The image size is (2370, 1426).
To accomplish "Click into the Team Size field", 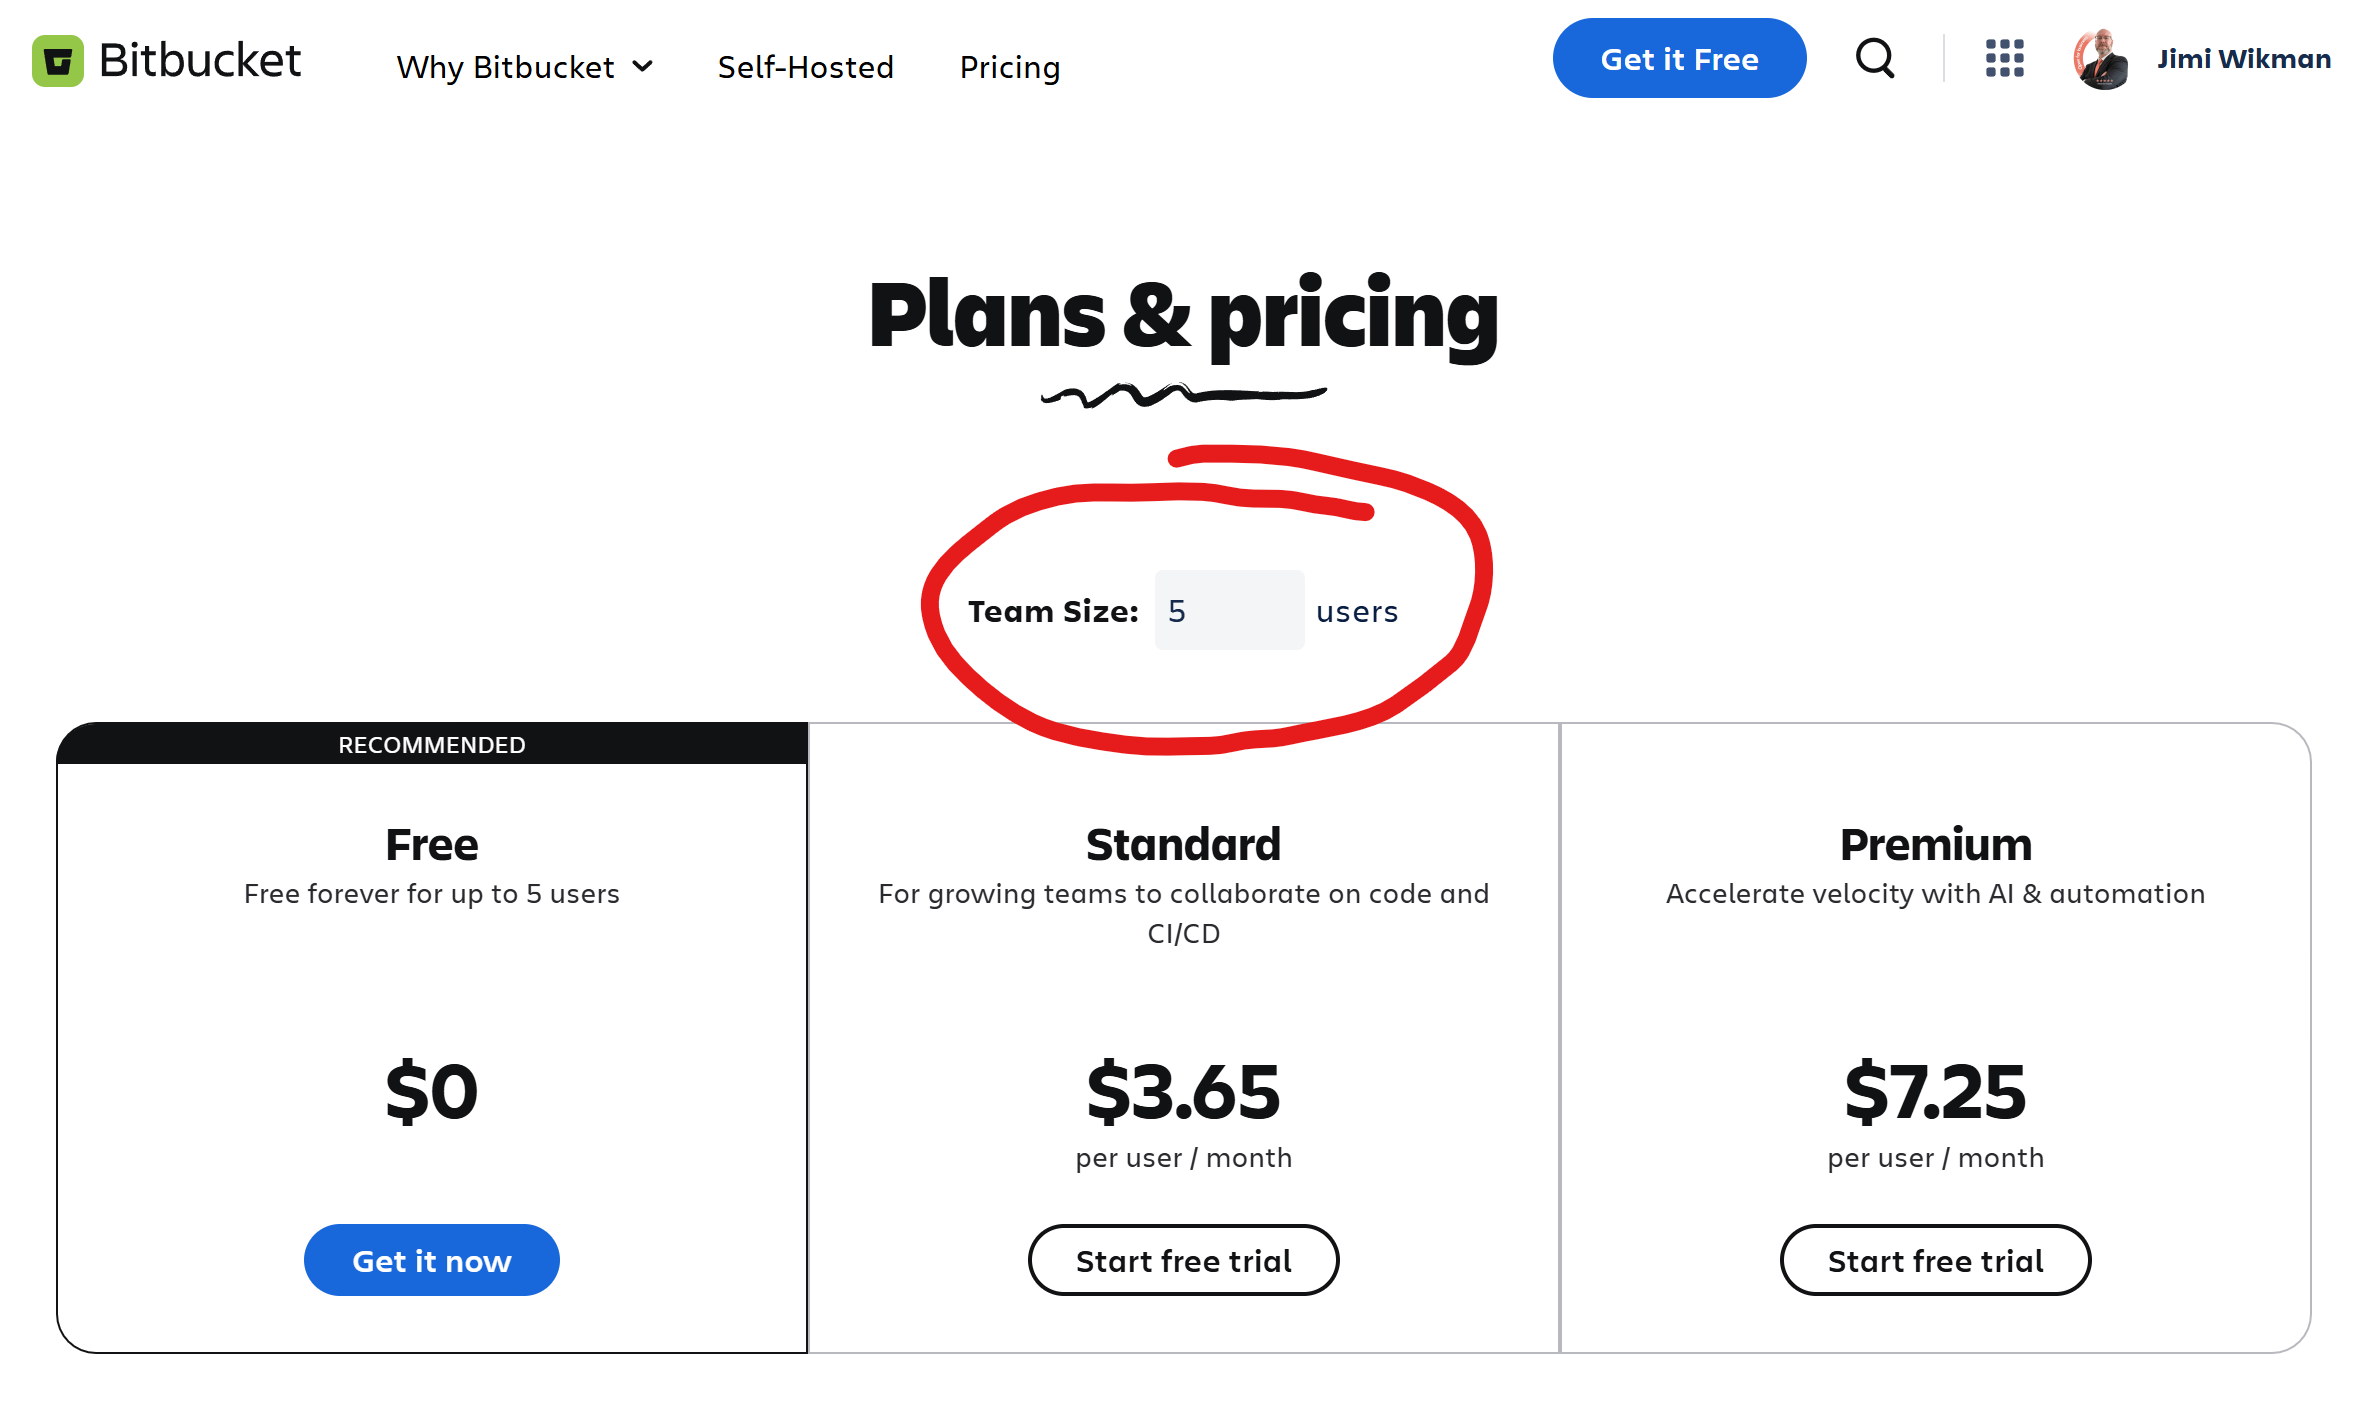I will pyautogui.click(x=1229, y=610).
